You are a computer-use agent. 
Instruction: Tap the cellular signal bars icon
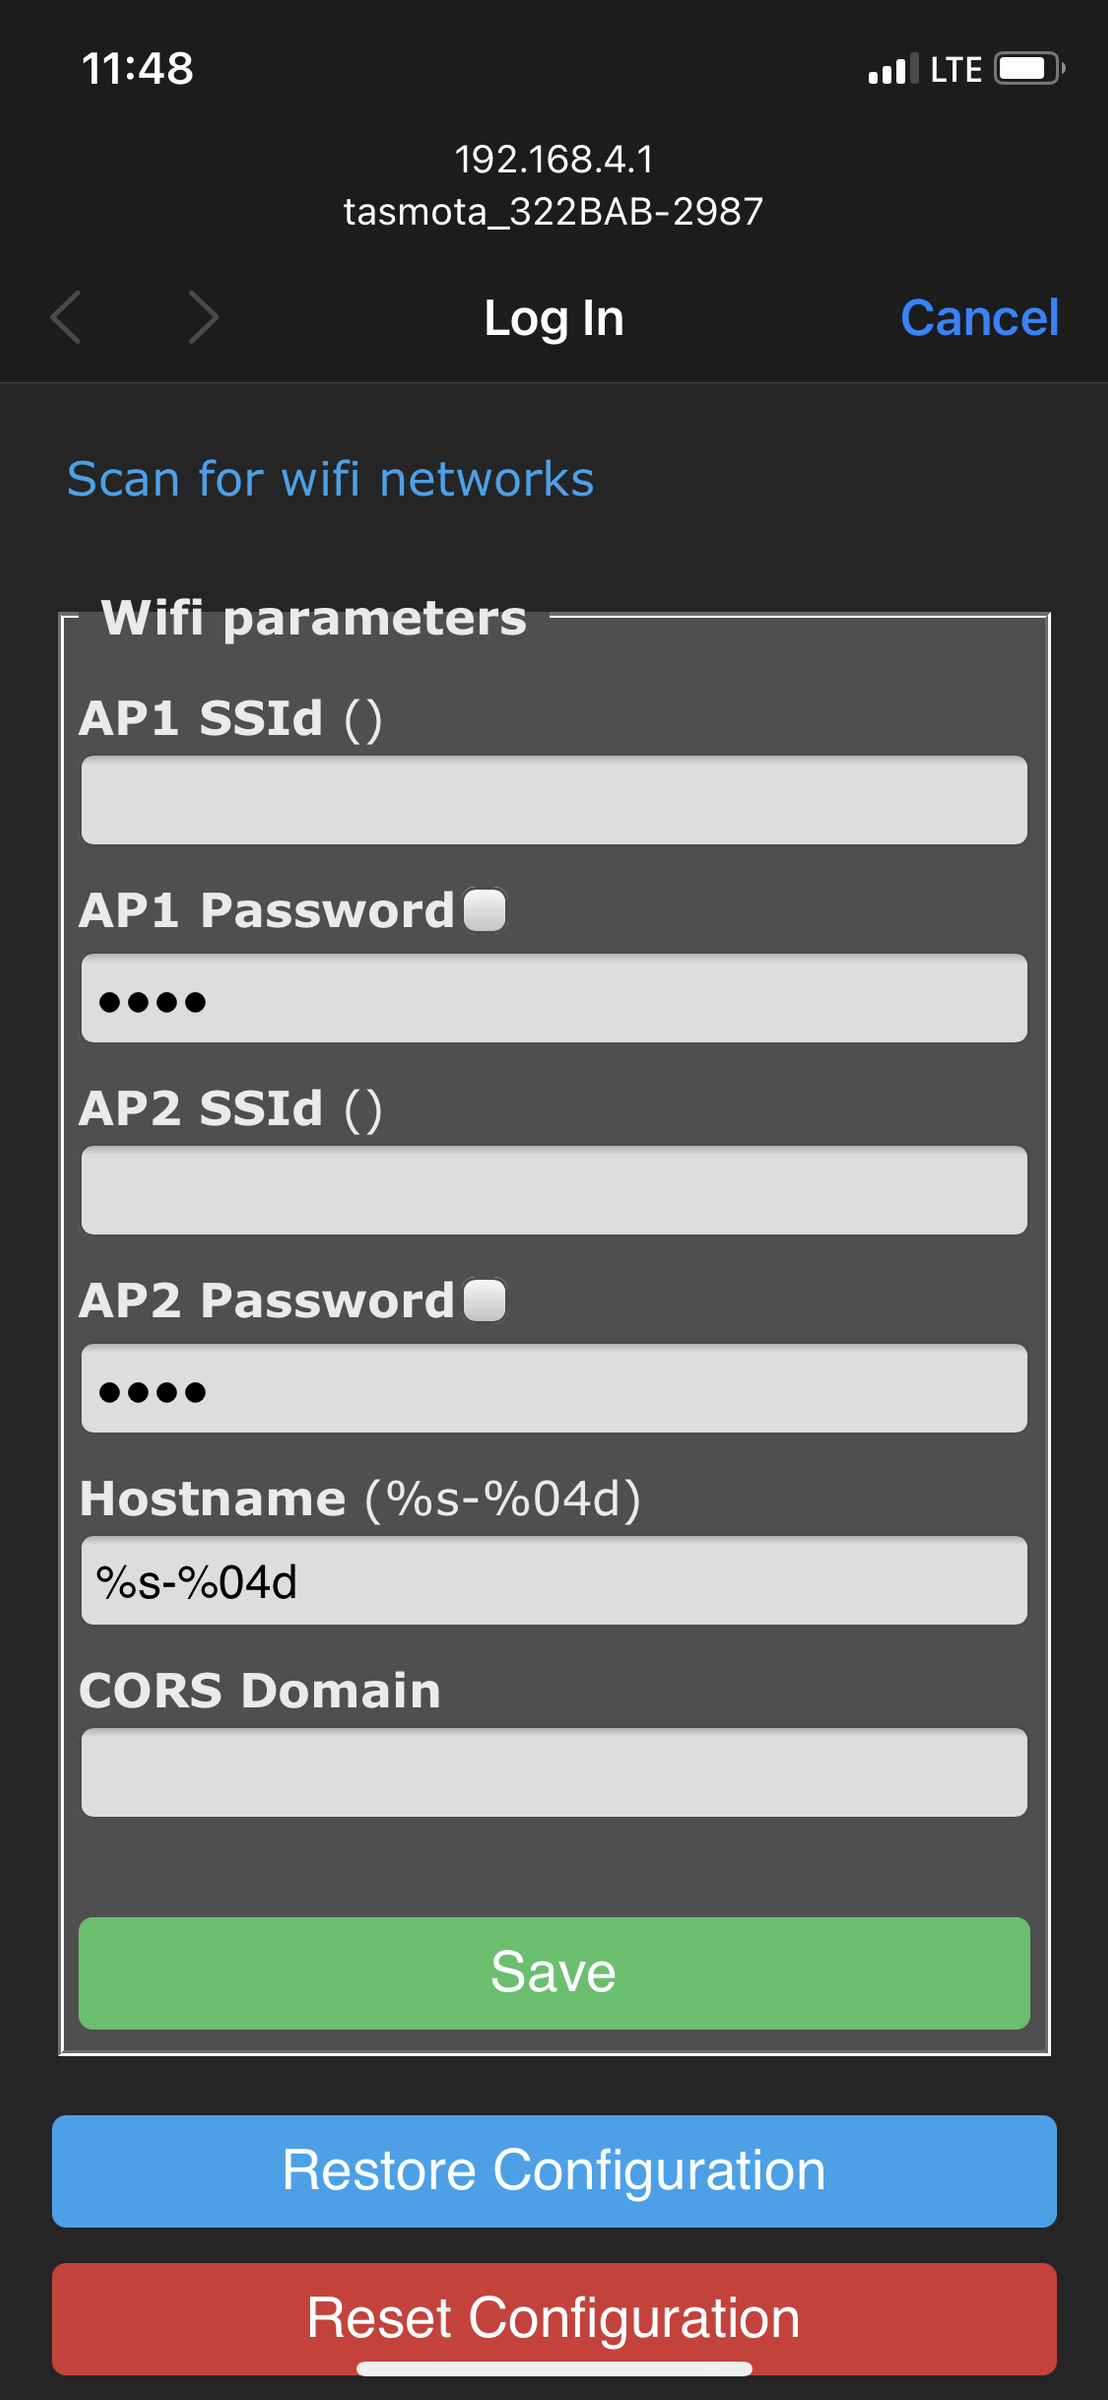click(892, 70)
